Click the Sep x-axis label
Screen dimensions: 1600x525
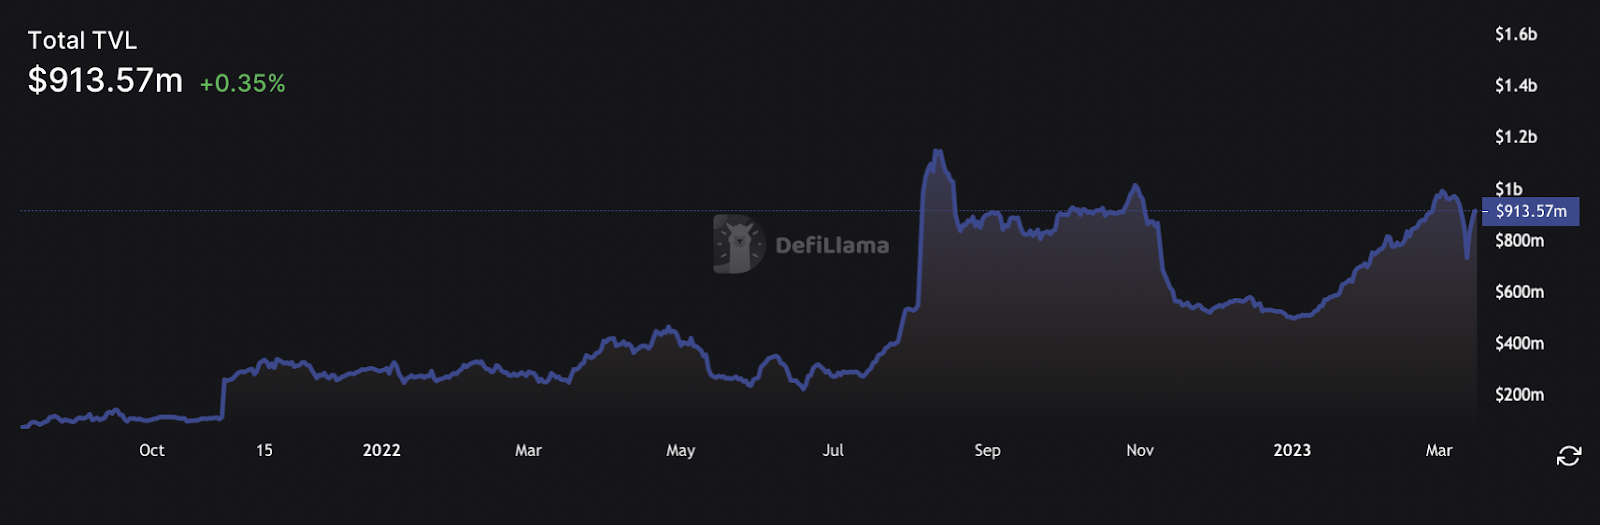[987, 450]
